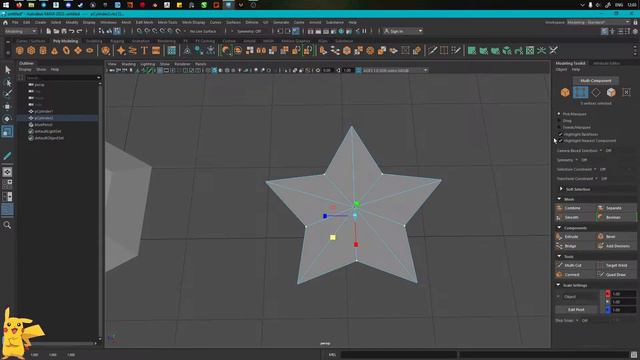Open the Edit Mesh menu
The height and width of the screenshot is (360, 640).
(144, 22)
